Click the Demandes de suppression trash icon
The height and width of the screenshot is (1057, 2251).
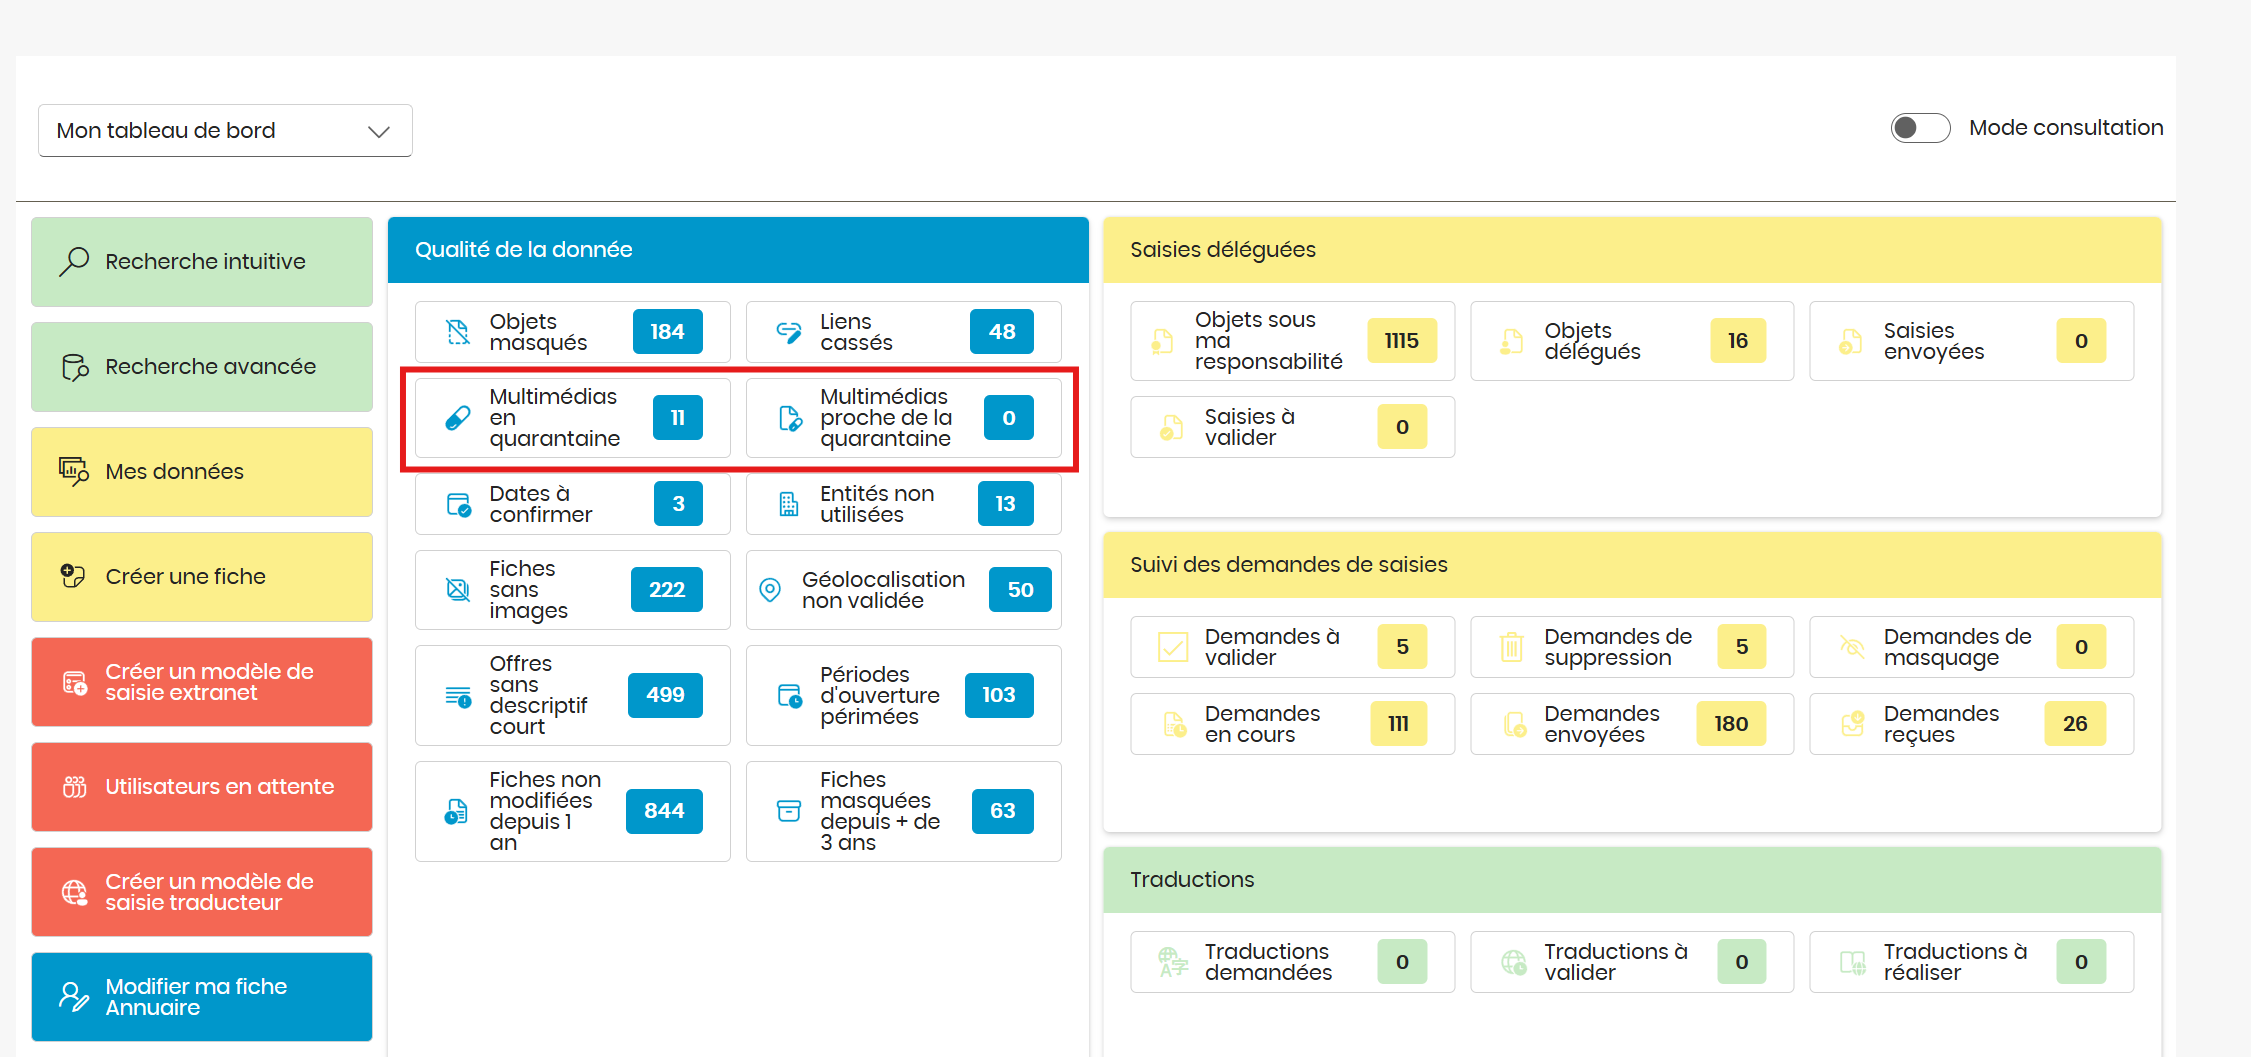click(x=1512, y=647)
